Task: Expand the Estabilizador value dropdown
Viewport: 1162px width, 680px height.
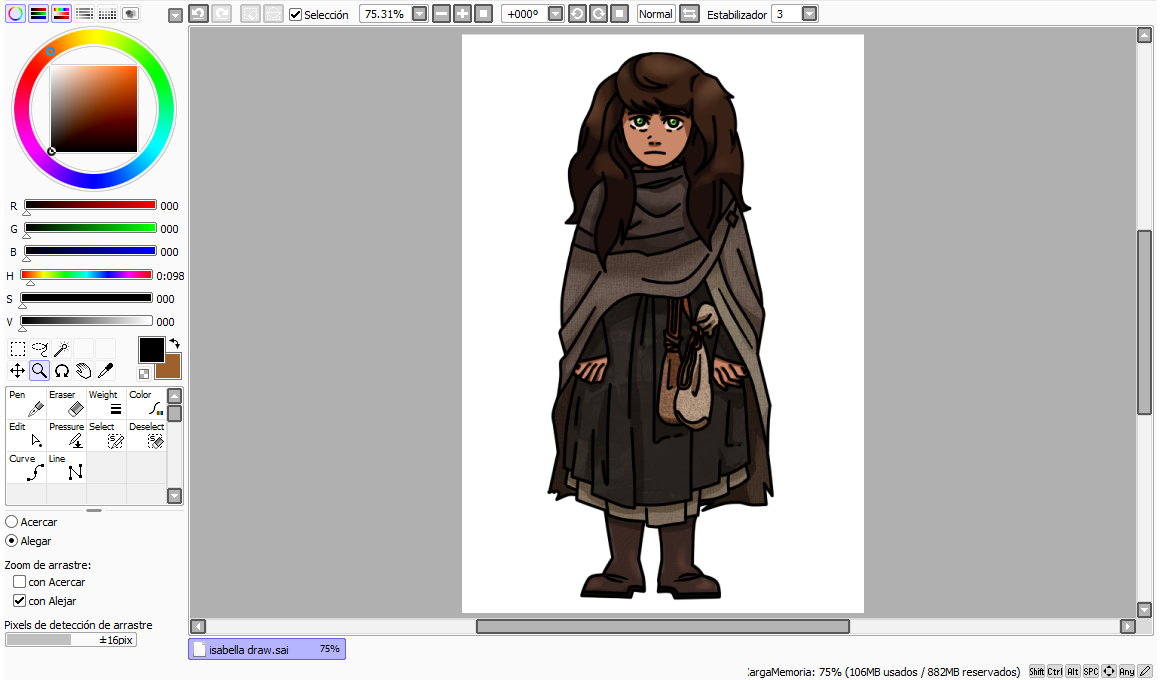Action: 809,14
